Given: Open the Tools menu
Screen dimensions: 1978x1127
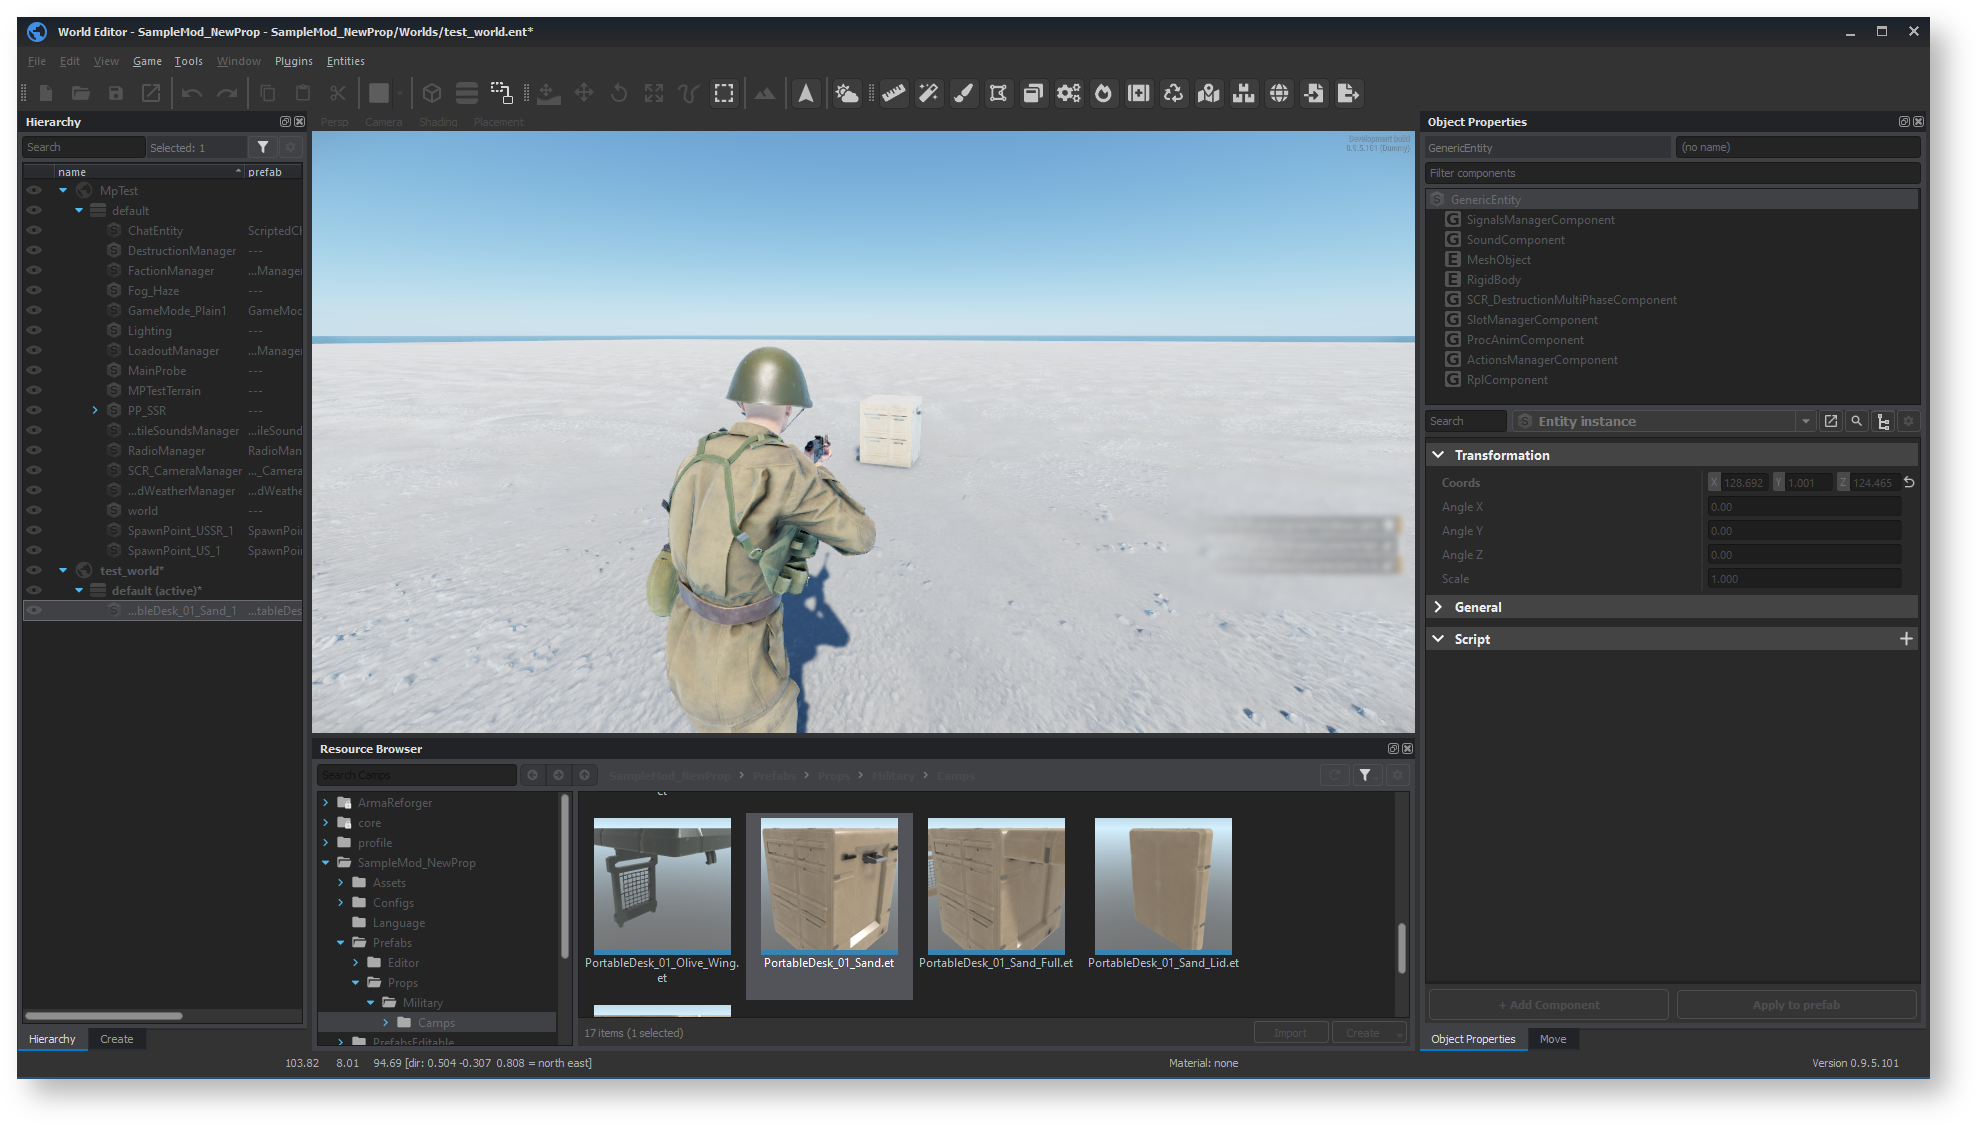Looking at the screenshot, I should [x=189, y=60].
